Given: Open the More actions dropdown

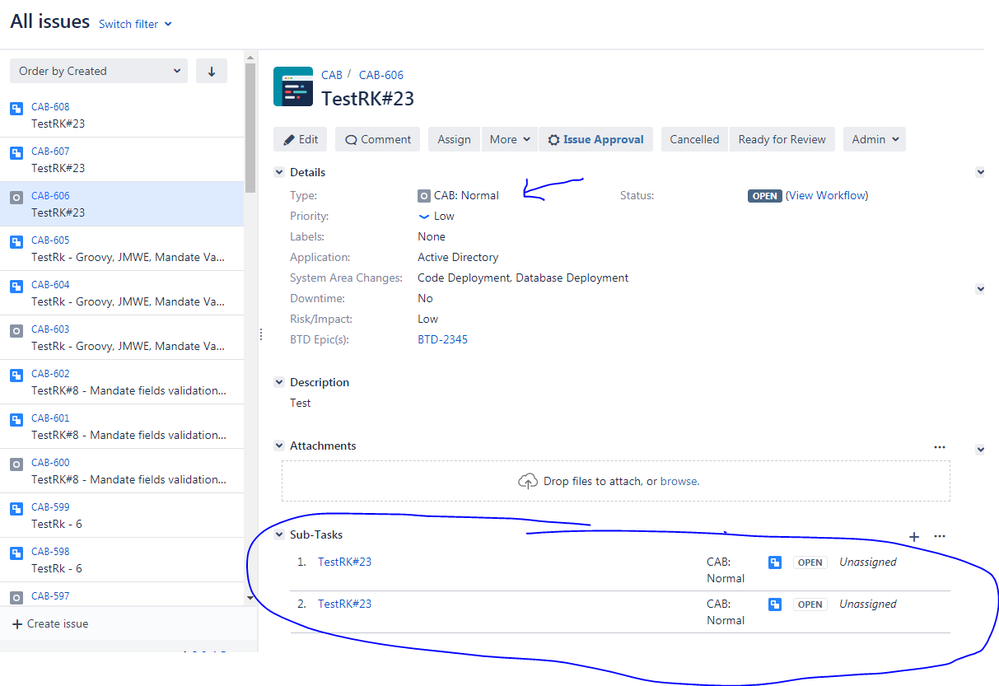Looking at the screenshot, I should click(510, 139).
